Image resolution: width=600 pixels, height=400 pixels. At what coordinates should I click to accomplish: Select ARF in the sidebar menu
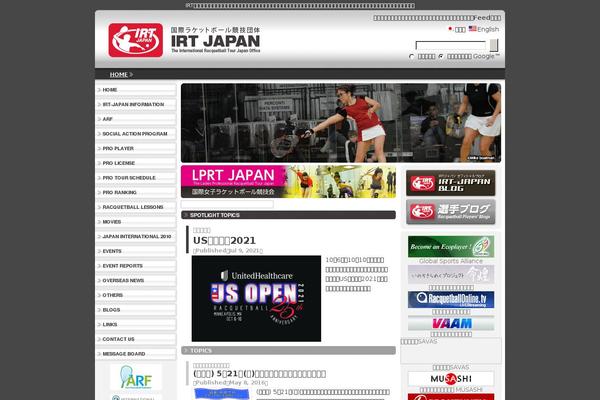[136, 119]
